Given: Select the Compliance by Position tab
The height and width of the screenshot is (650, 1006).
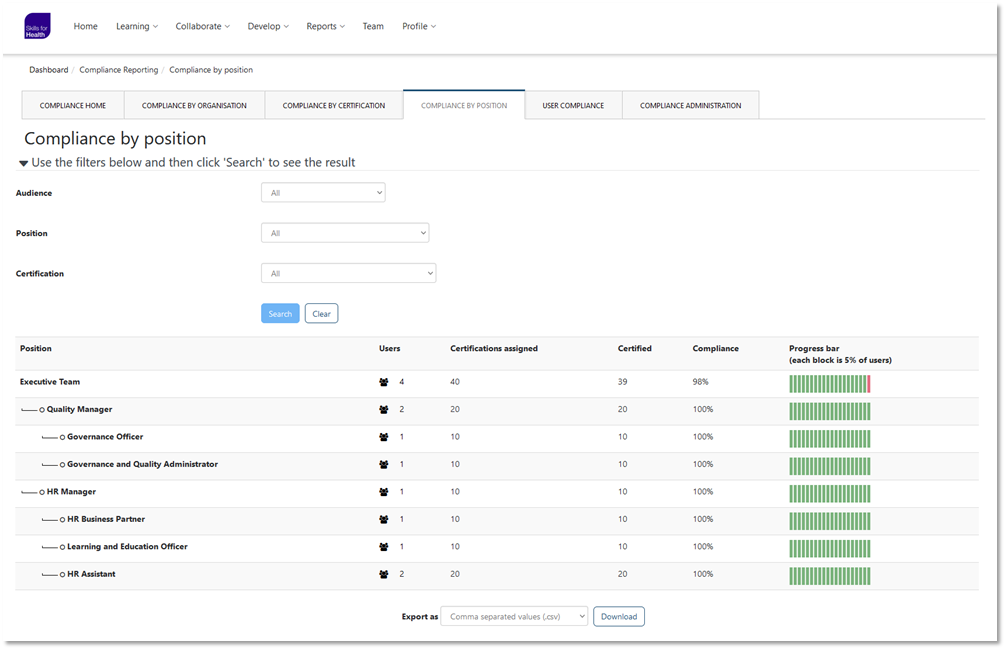Looking at the screenshot, I should [464, 105].
